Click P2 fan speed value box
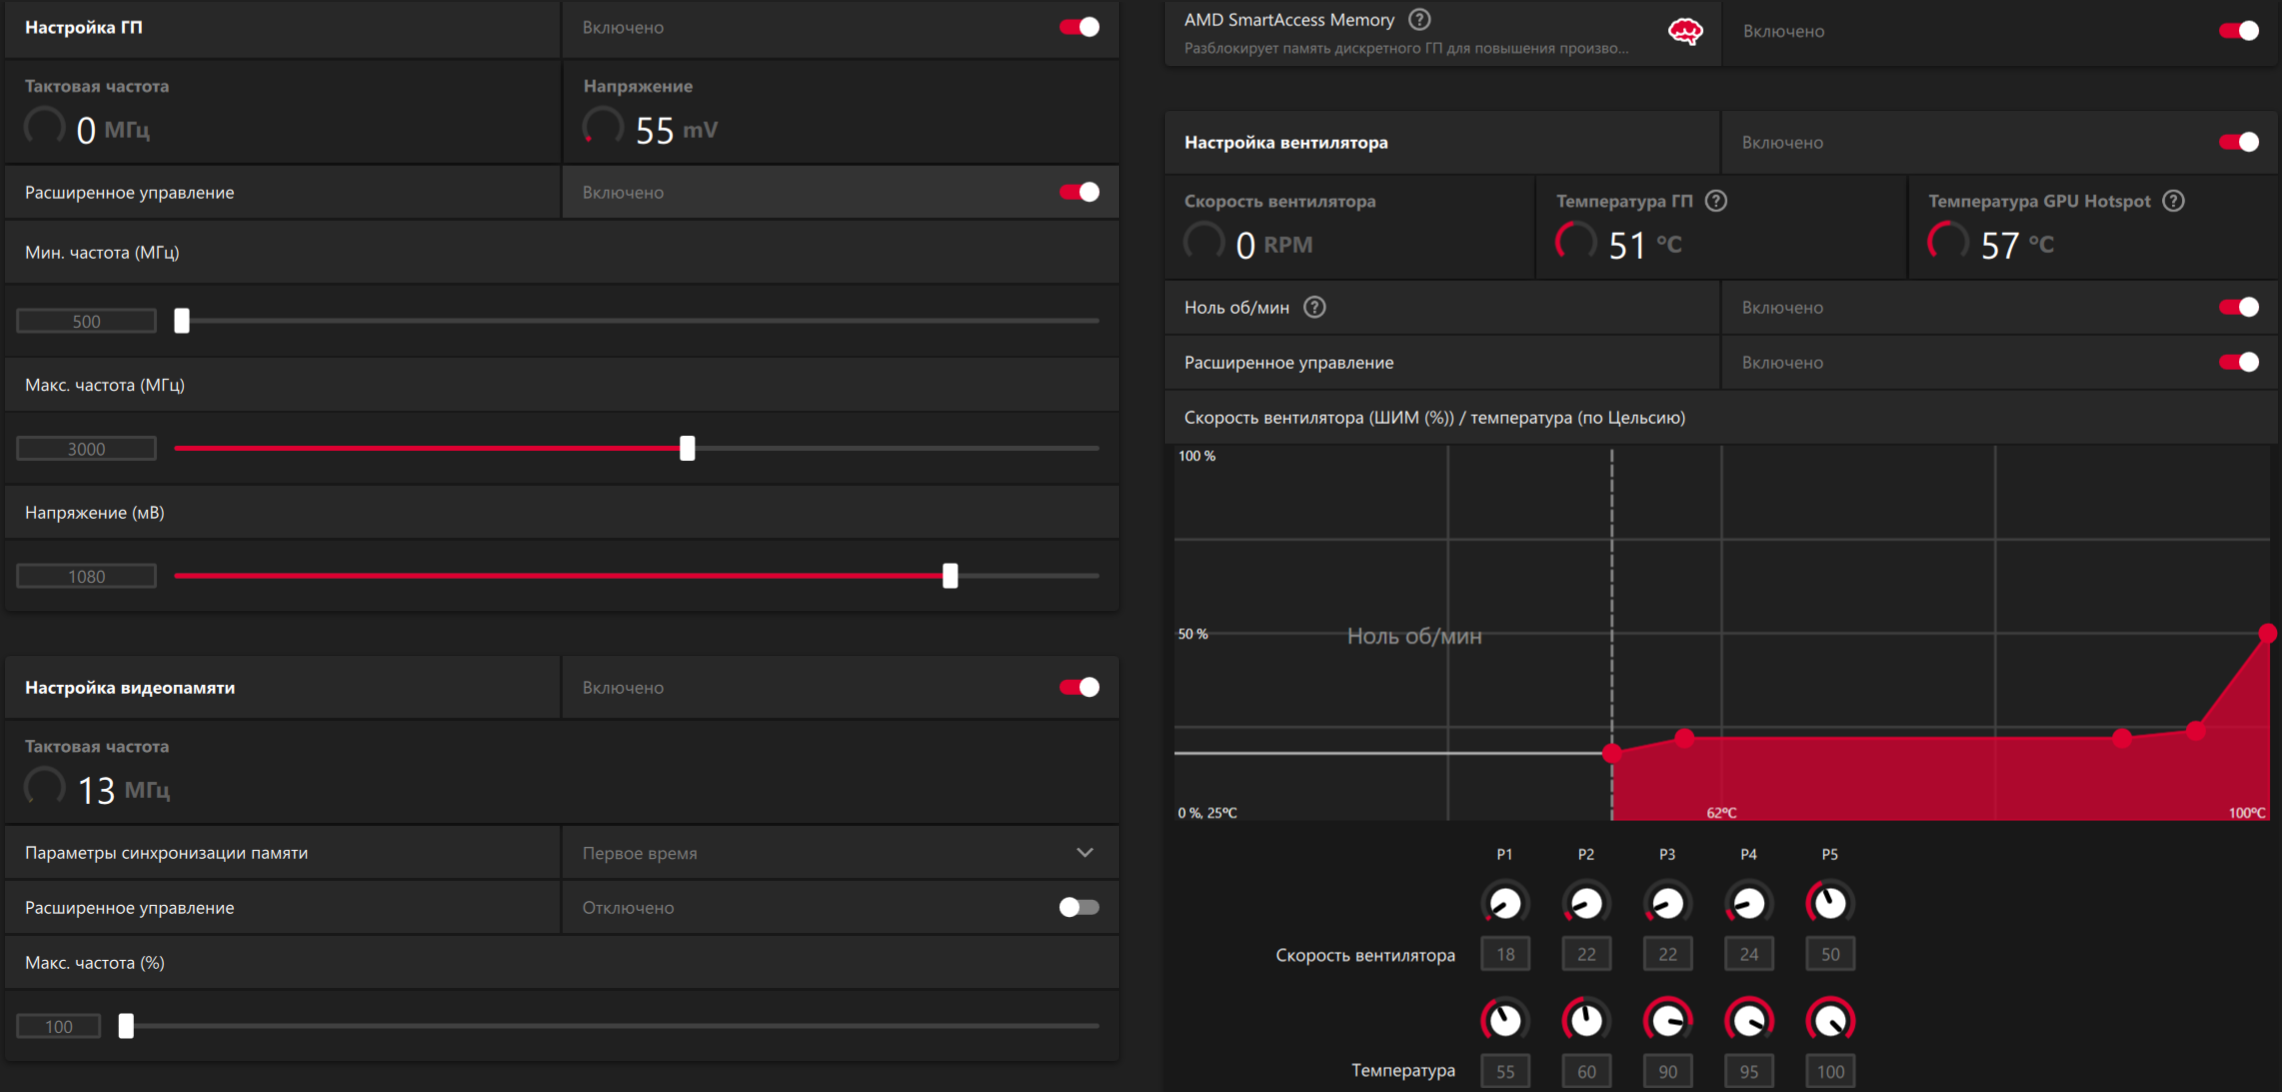Image resolution: width=2282 pixels, height=1092 pixels. [1586, 954]
